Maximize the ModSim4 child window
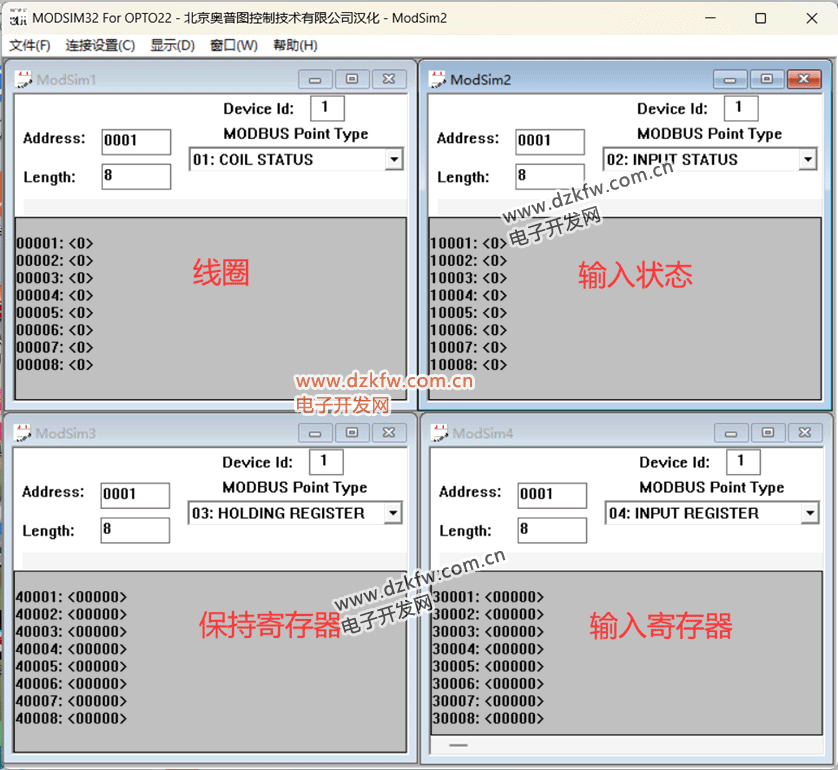838x770 pixels. [x=767, y=433]
